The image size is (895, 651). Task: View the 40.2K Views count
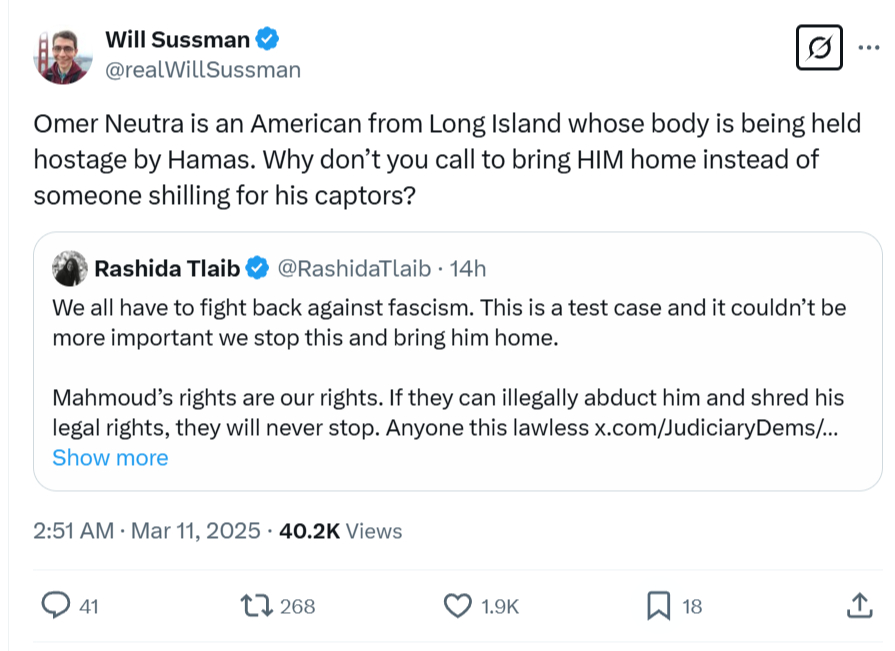341,531
